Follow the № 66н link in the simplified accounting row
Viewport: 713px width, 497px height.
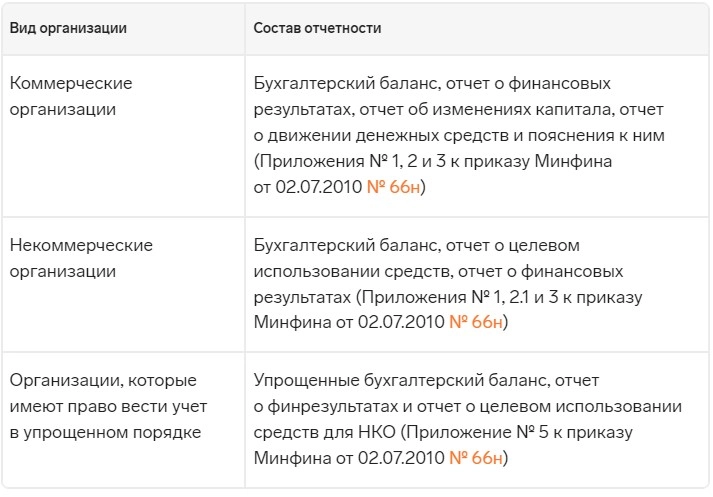(475, 459)
